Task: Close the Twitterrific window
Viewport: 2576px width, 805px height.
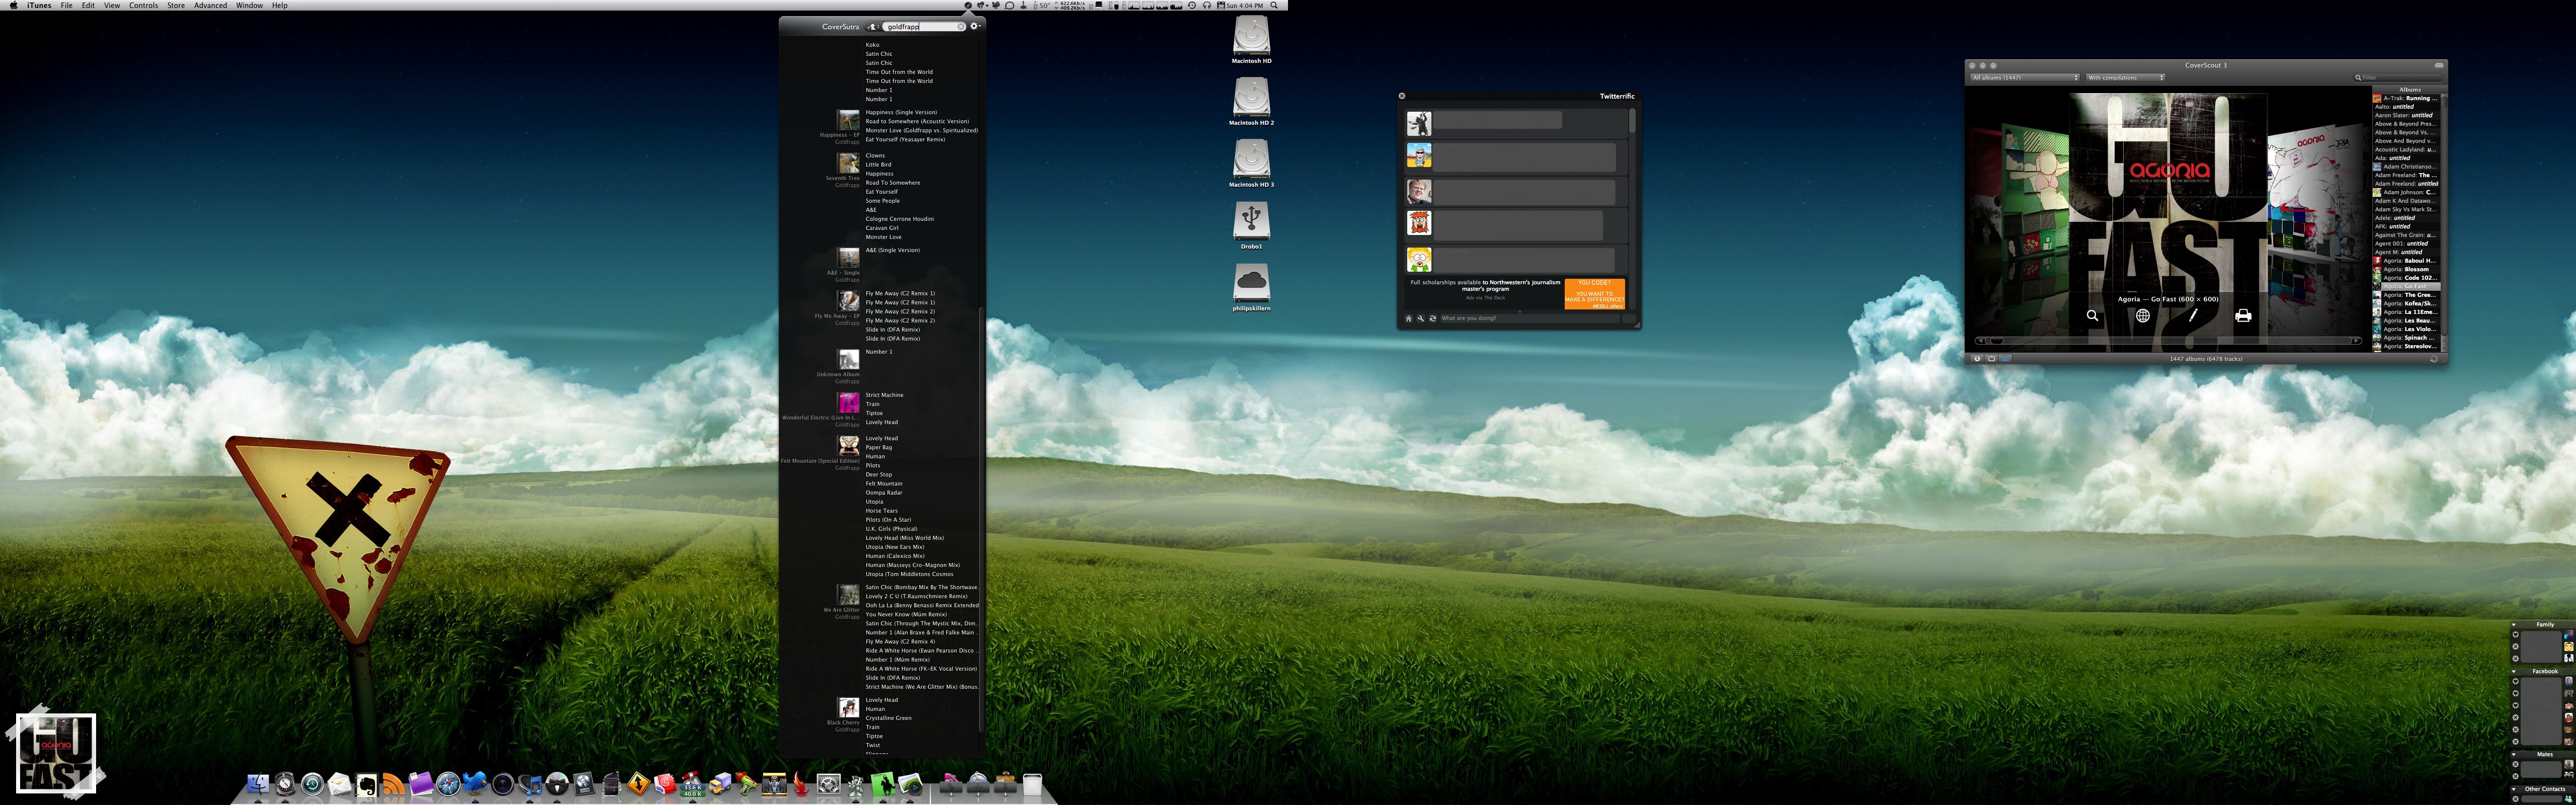Action: point(1402,96)
